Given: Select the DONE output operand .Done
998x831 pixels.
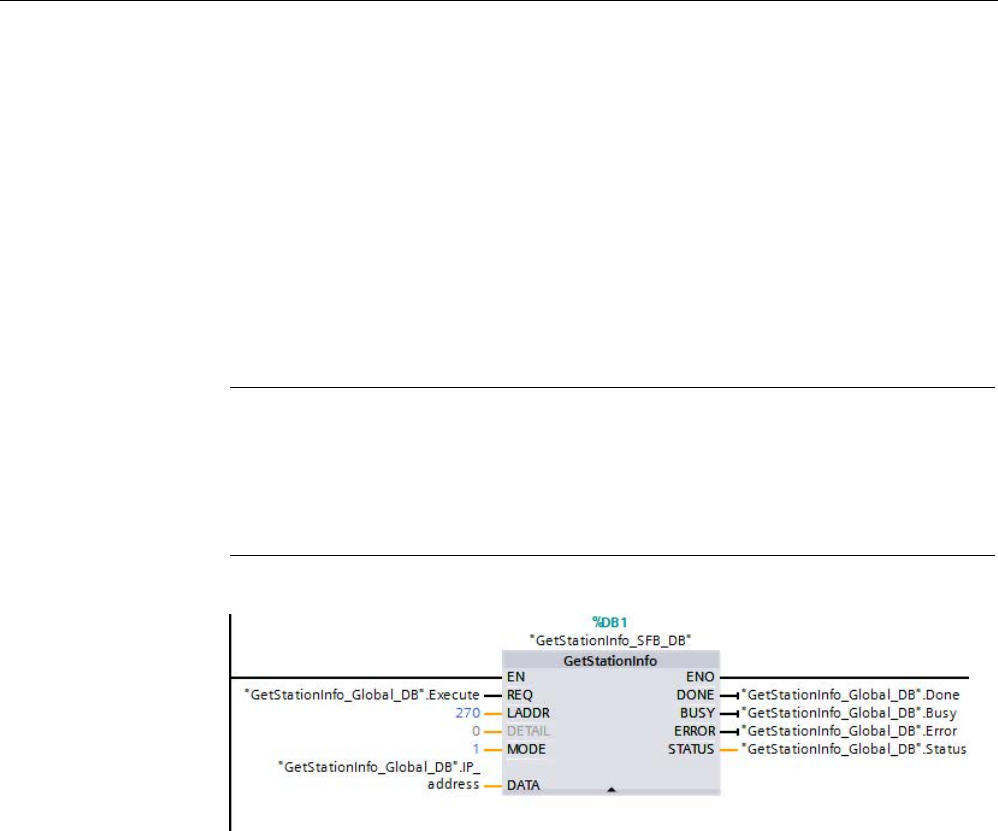Looking at the screenshot, I should pyautogui.click(x=851, y=695).
